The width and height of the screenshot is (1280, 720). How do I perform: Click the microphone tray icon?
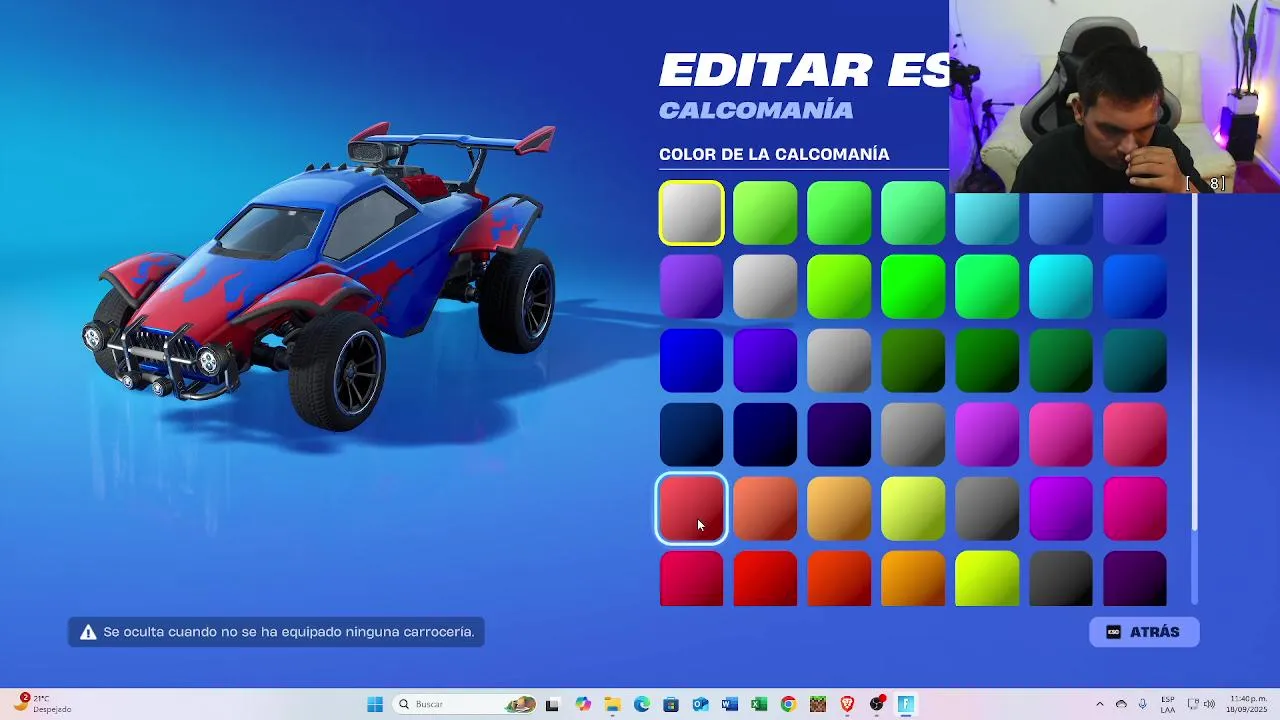pyautogui.click(x=1142, y=704)
